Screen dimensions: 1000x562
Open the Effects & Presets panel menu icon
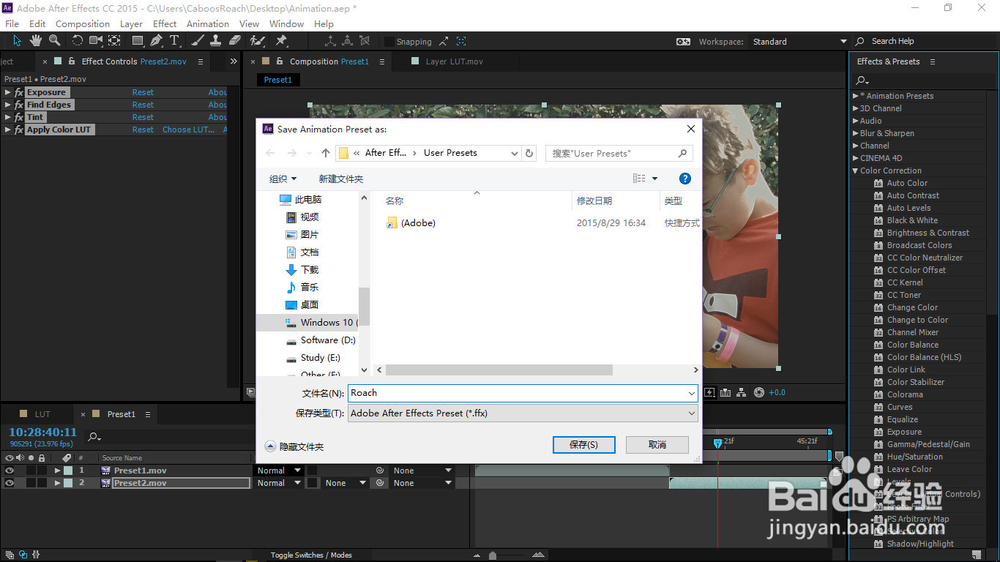(932, 62)
